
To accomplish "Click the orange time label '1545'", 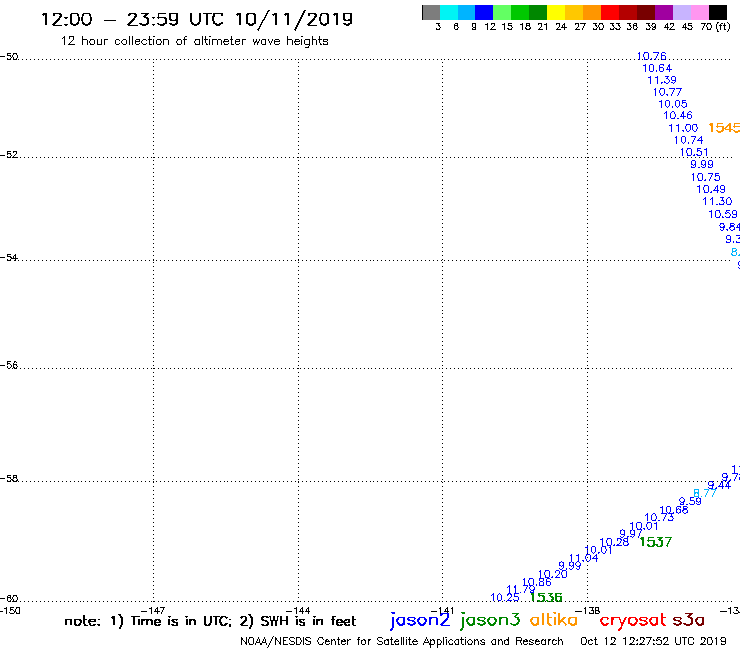I will [724, 128].
